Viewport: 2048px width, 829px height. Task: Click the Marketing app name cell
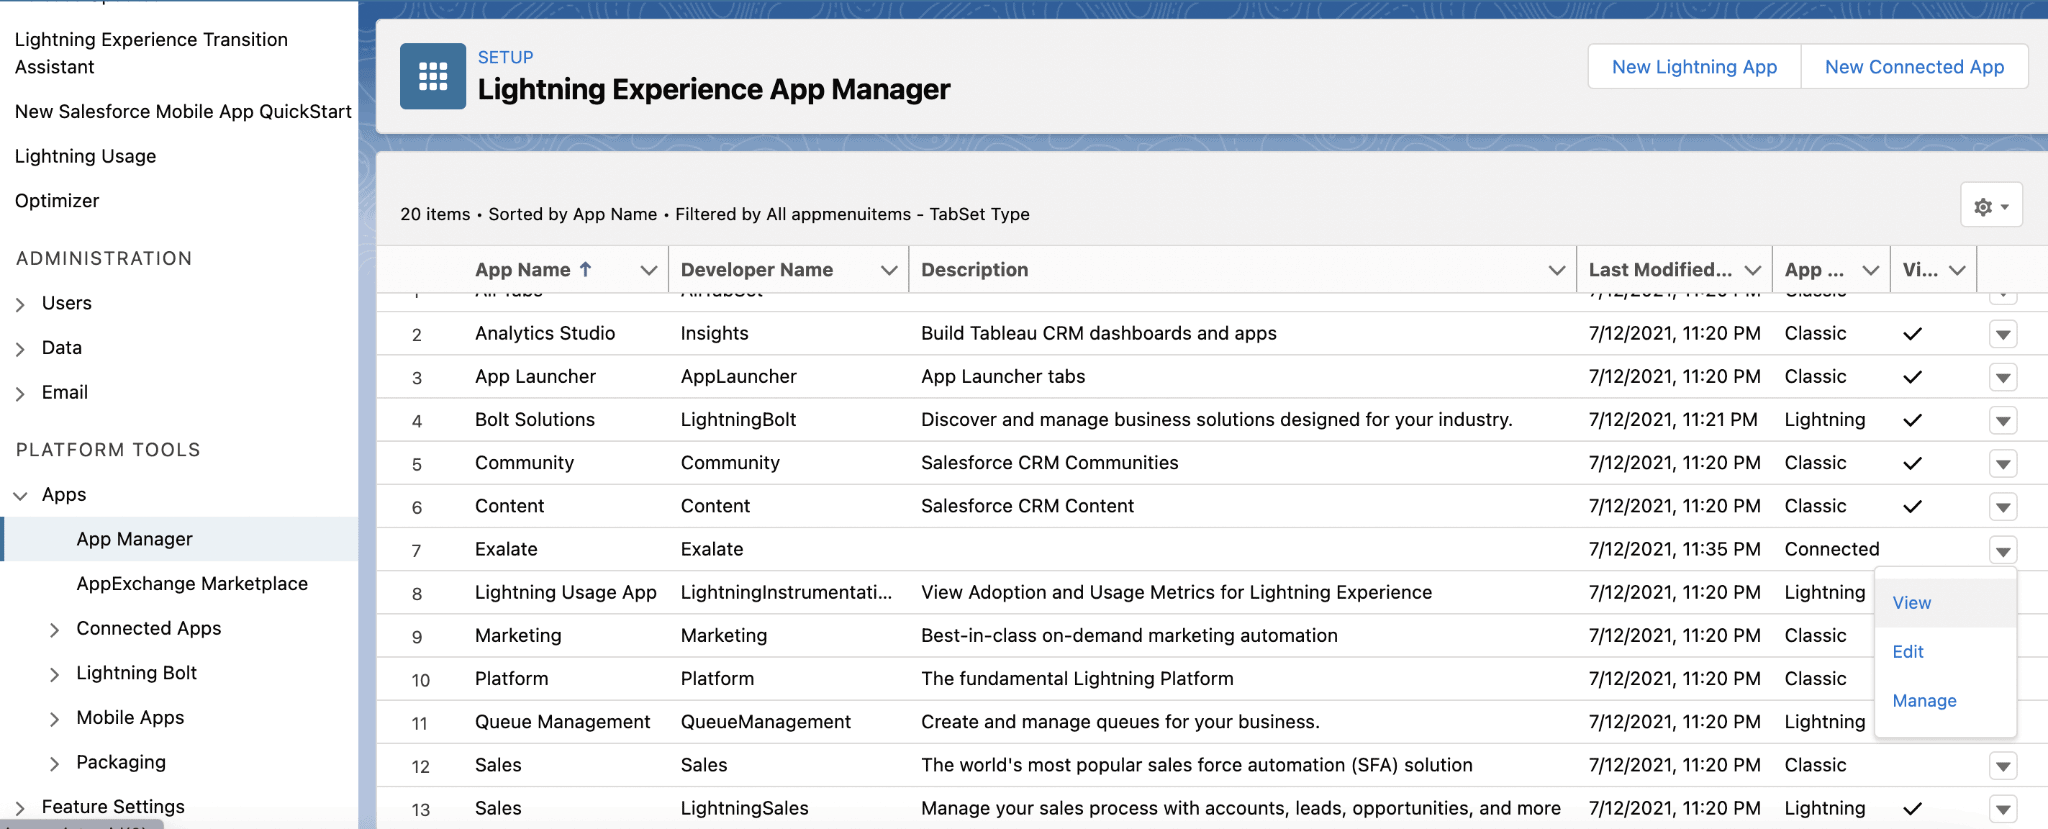pos(518,635)
